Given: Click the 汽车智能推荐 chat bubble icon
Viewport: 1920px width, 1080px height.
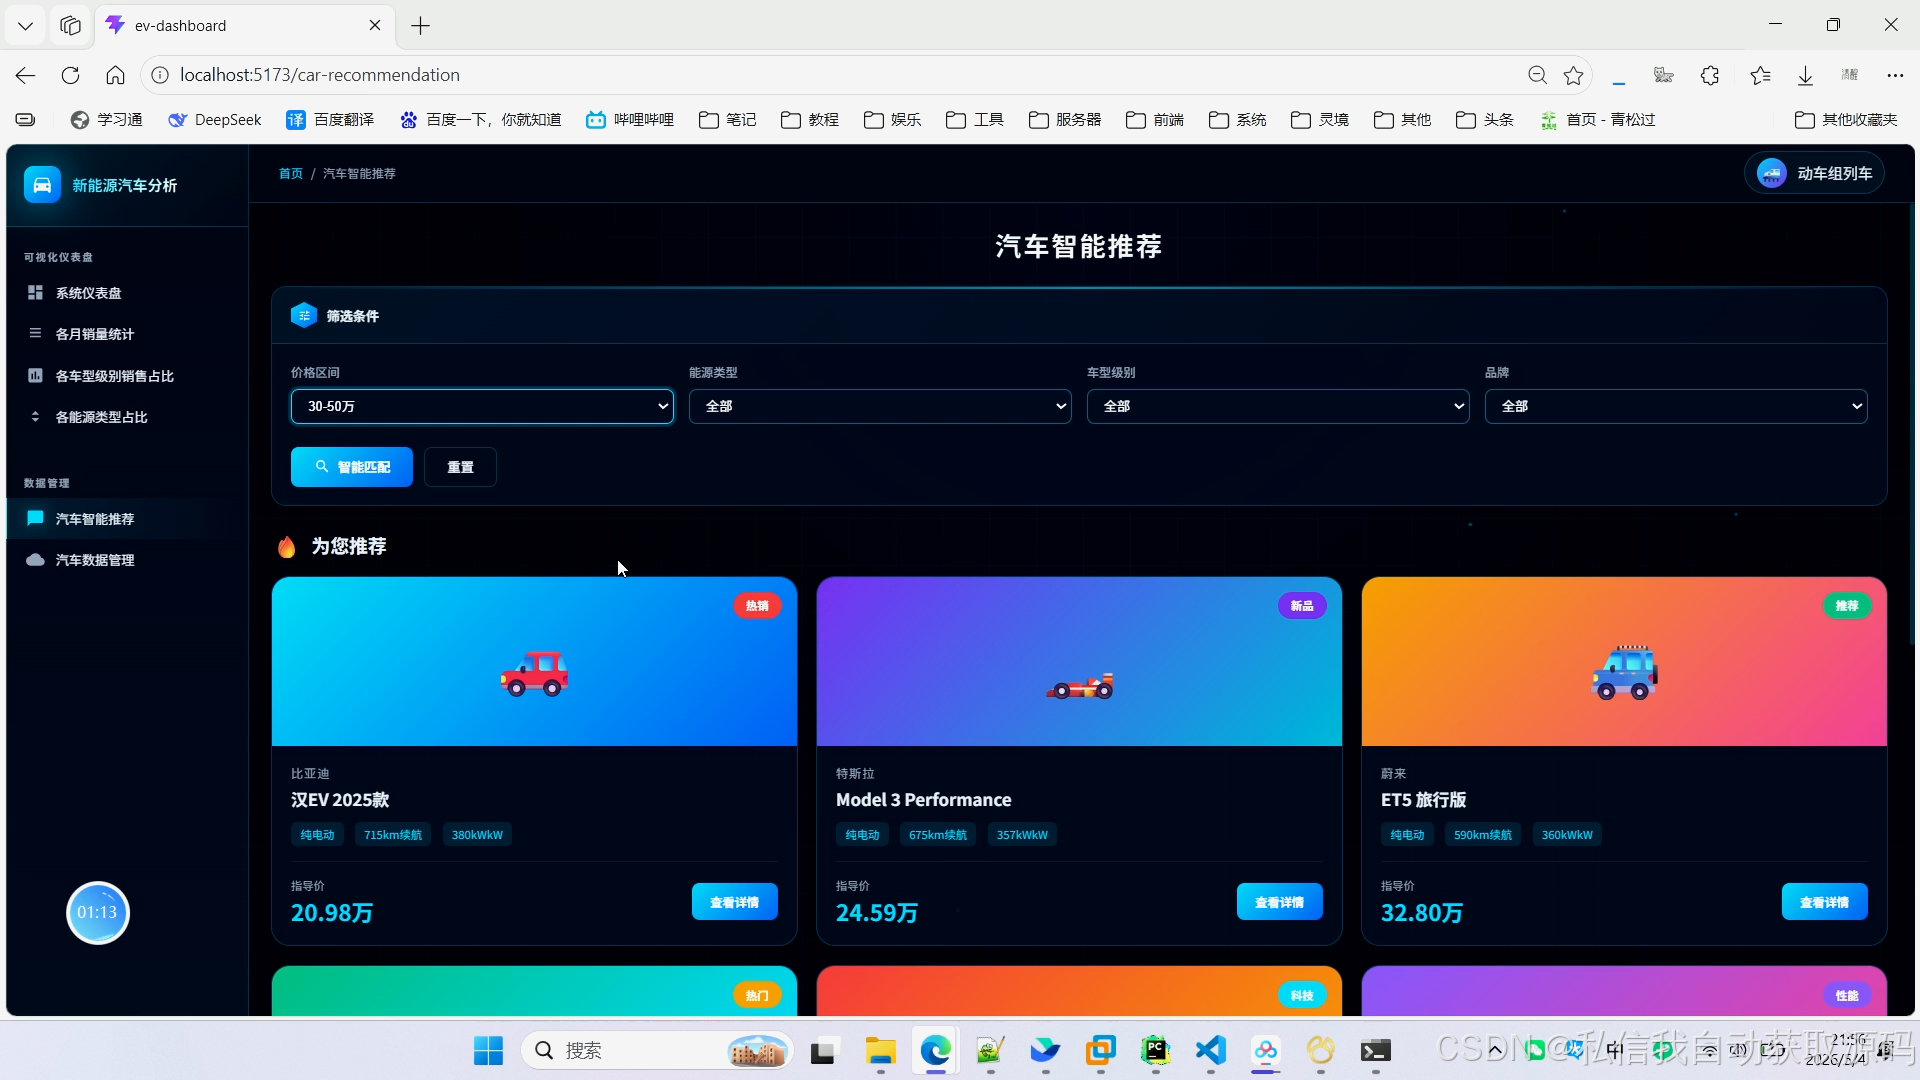Looking at the screenshot, I should pyautogui.click(x=35, y=518).
